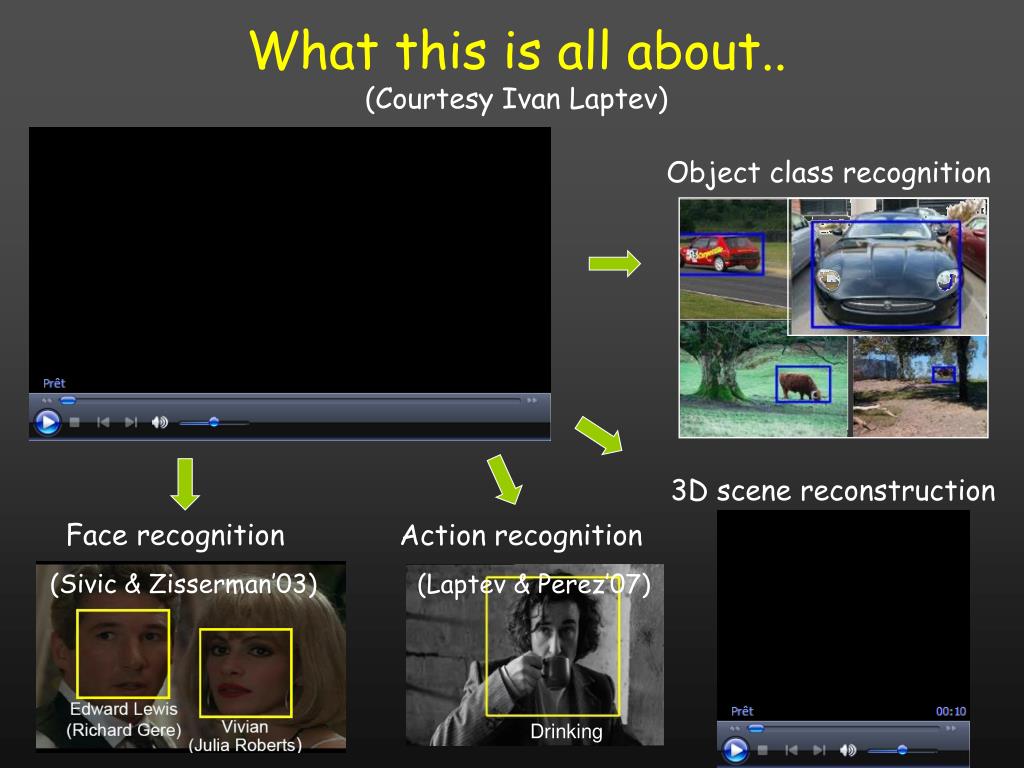Click the 'Prêt' status in the main player
The height and width of the screenshot is (768, 1024).
pyautogui.click(x=54, y=383)
